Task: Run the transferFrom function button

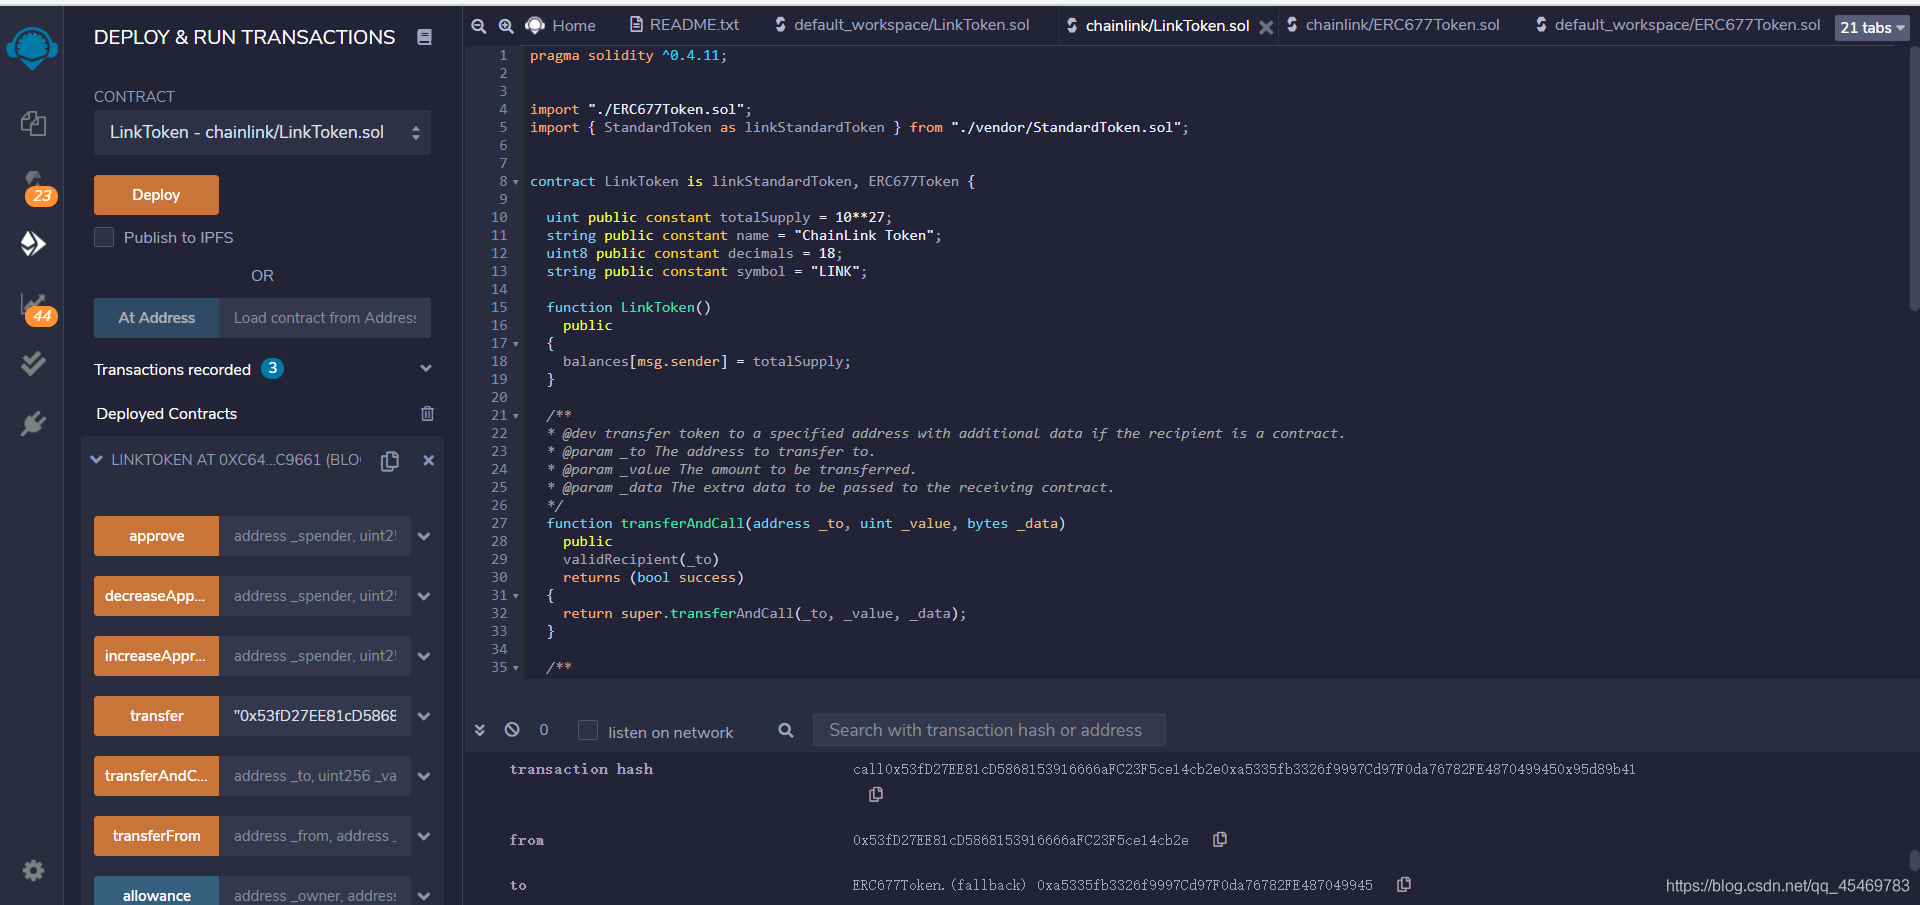Action: coord(157,836)
